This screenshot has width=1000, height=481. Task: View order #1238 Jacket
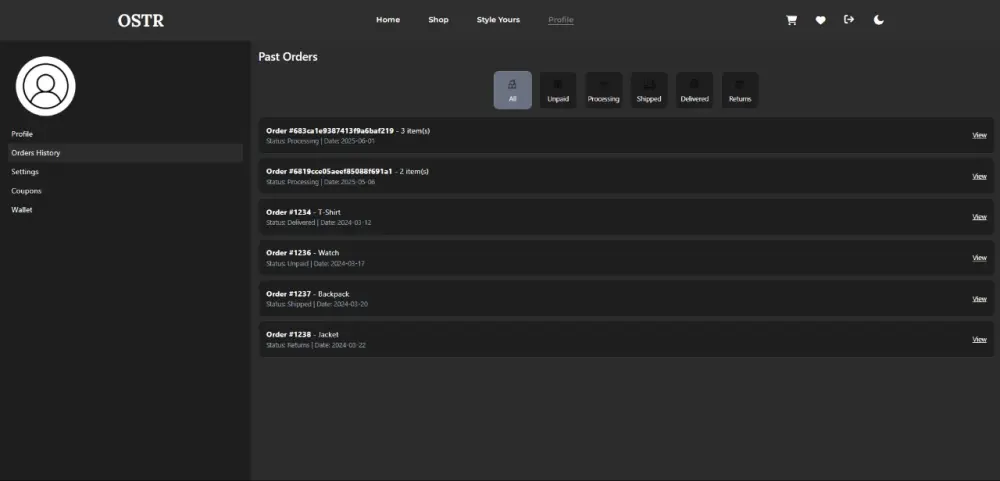979,339
